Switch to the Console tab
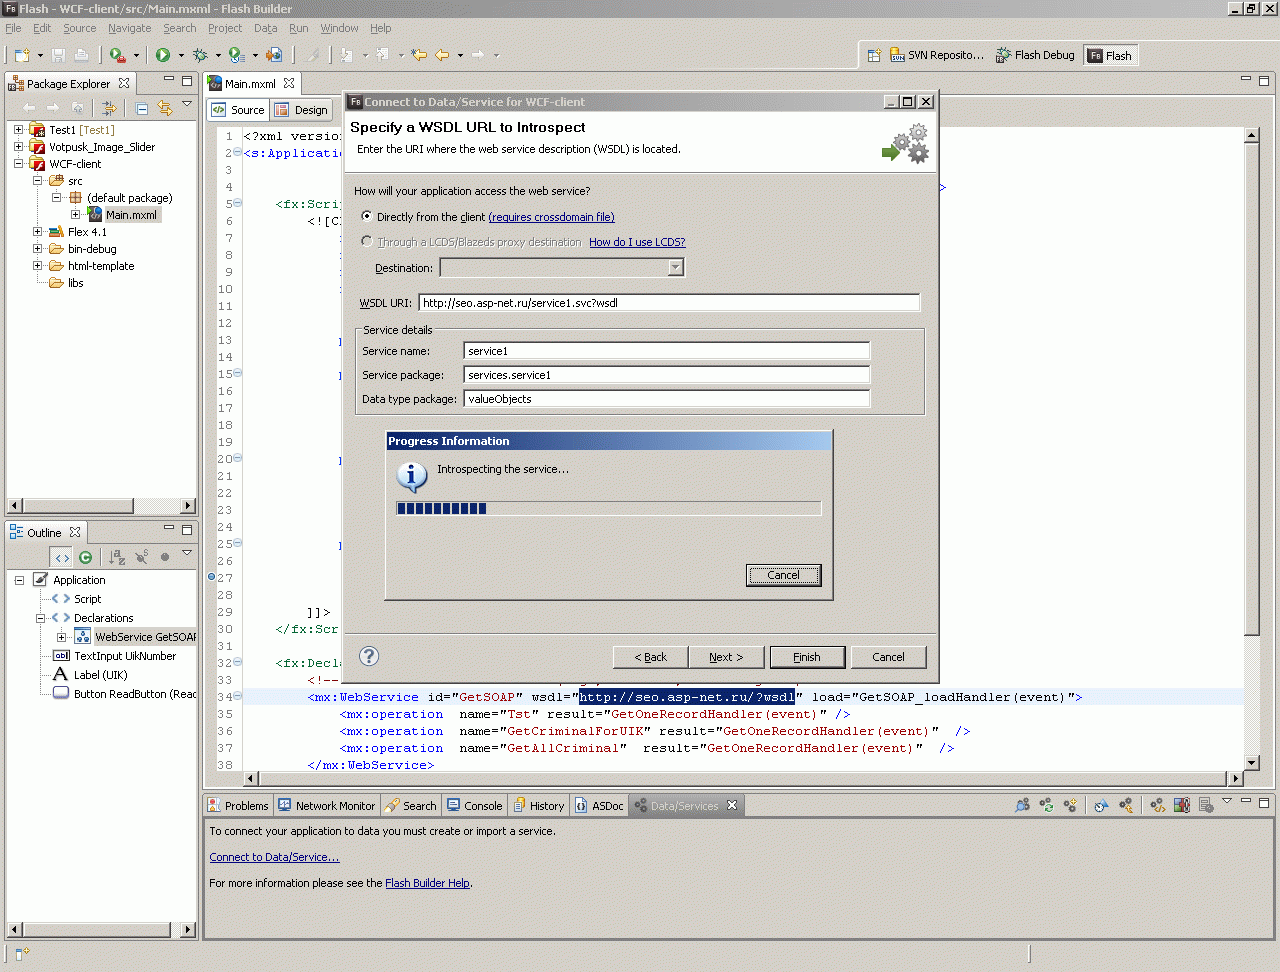The width and height of the screenshot is (1280, 972). pyautogui.click(x=474, y=805)
